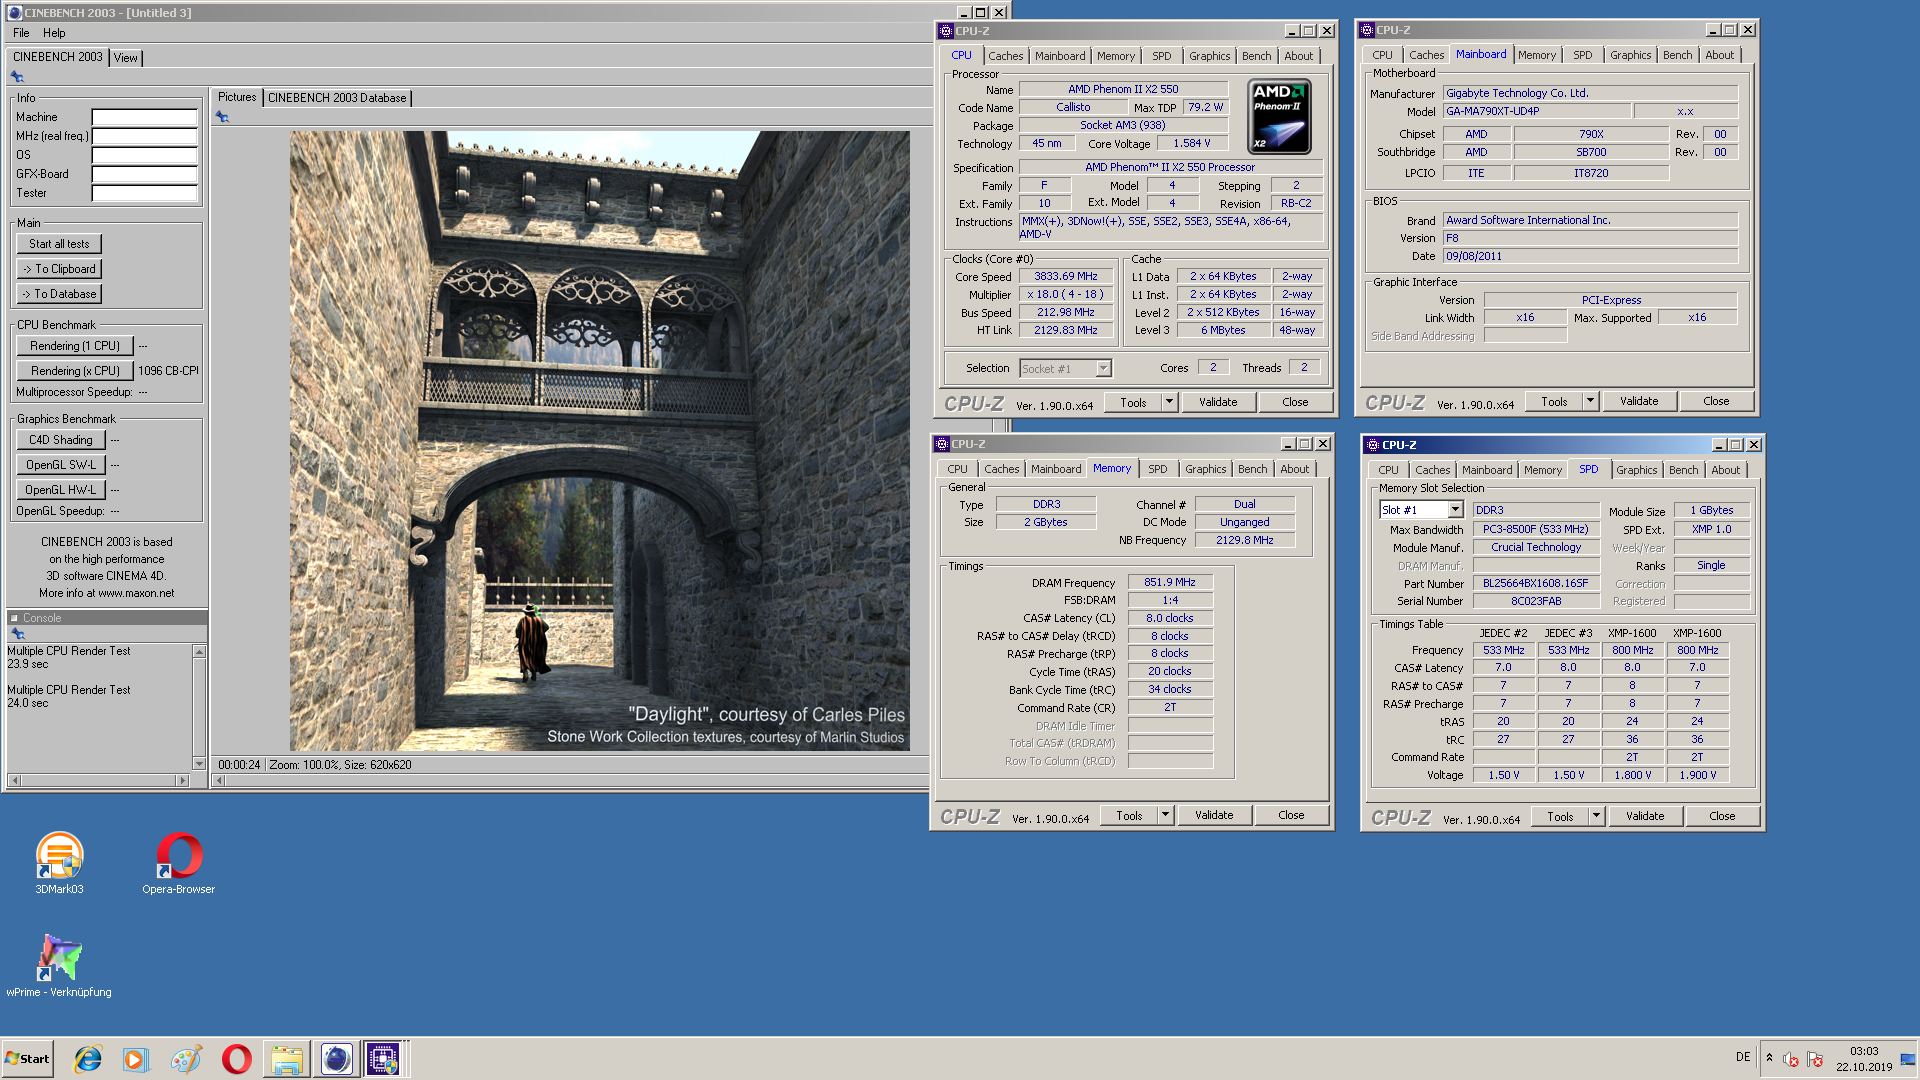This screenshot has width=1920, height=1080.
Task: Open Caches tab in CPU window of CPU-Z
Action: (x=1006, y=56)
